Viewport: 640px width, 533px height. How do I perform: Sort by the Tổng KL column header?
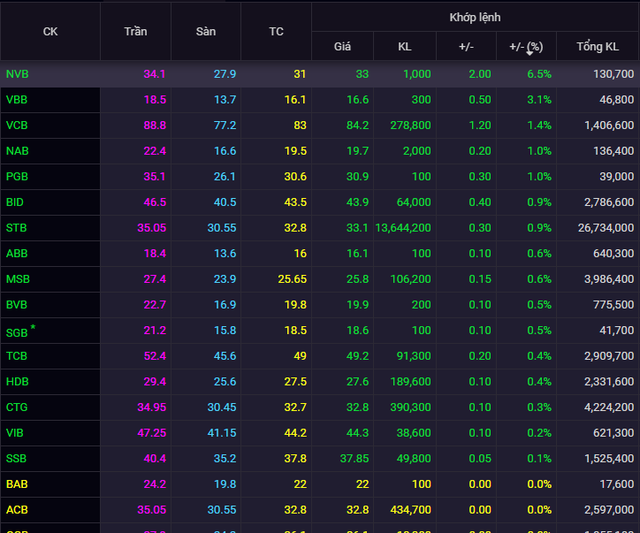tap(598, 47)
